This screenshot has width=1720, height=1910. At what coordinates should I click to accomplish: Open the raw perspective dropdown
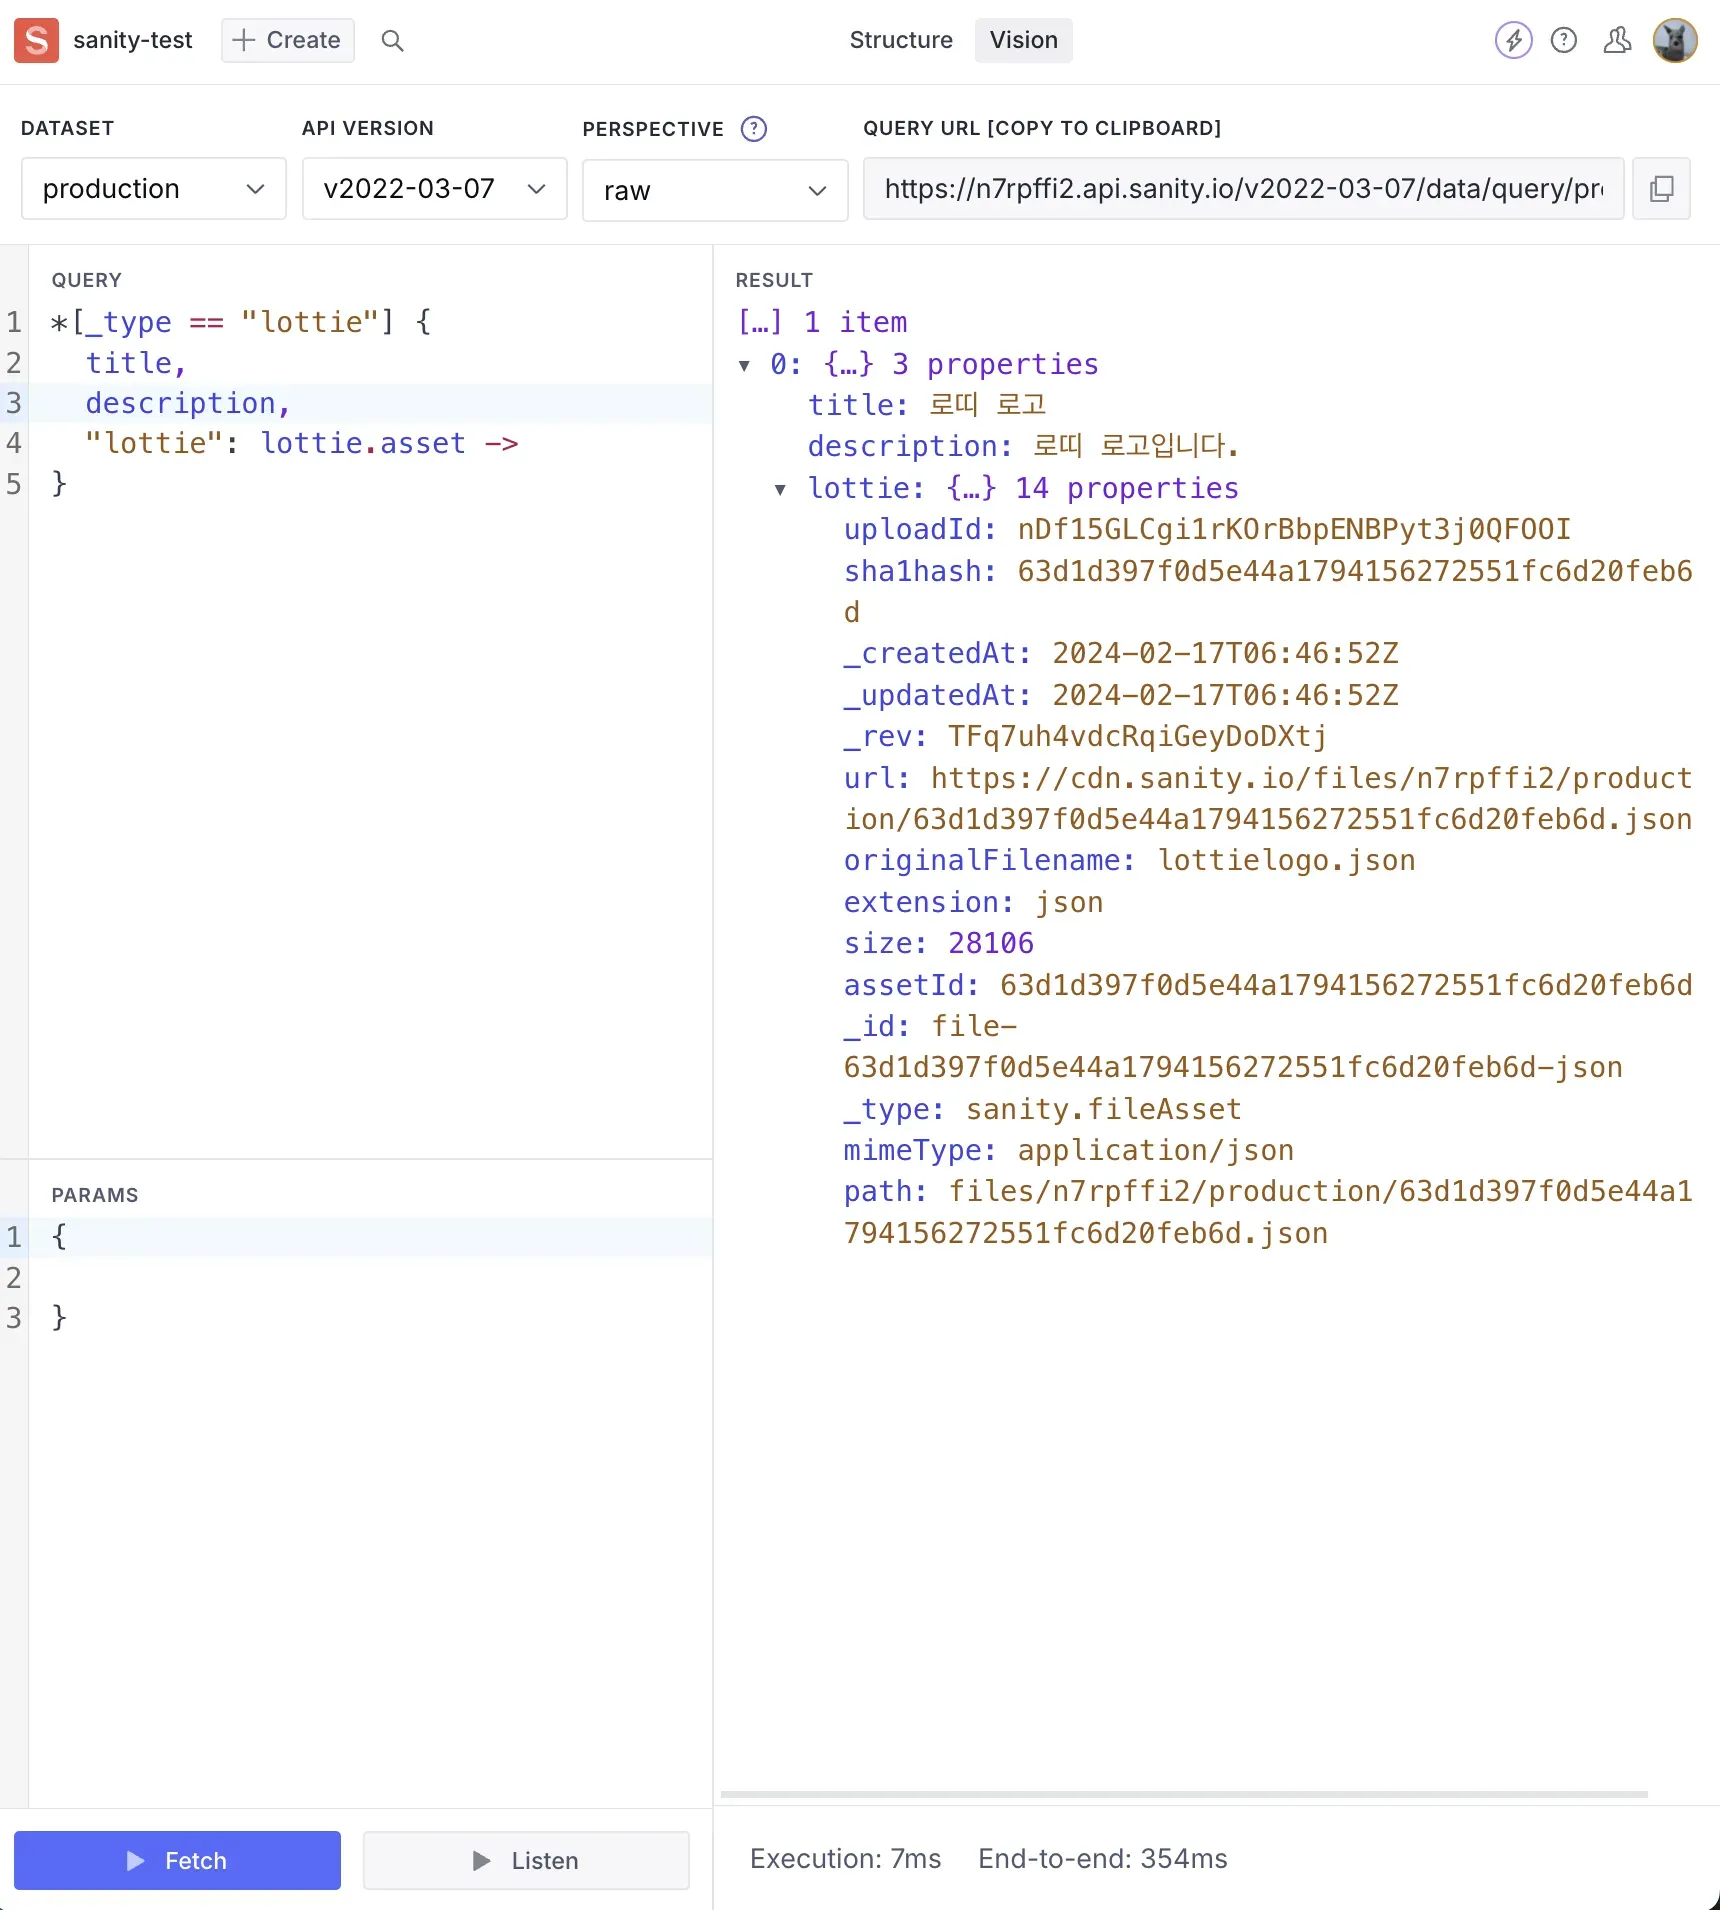pyautogui.click(x=714, y=189)
